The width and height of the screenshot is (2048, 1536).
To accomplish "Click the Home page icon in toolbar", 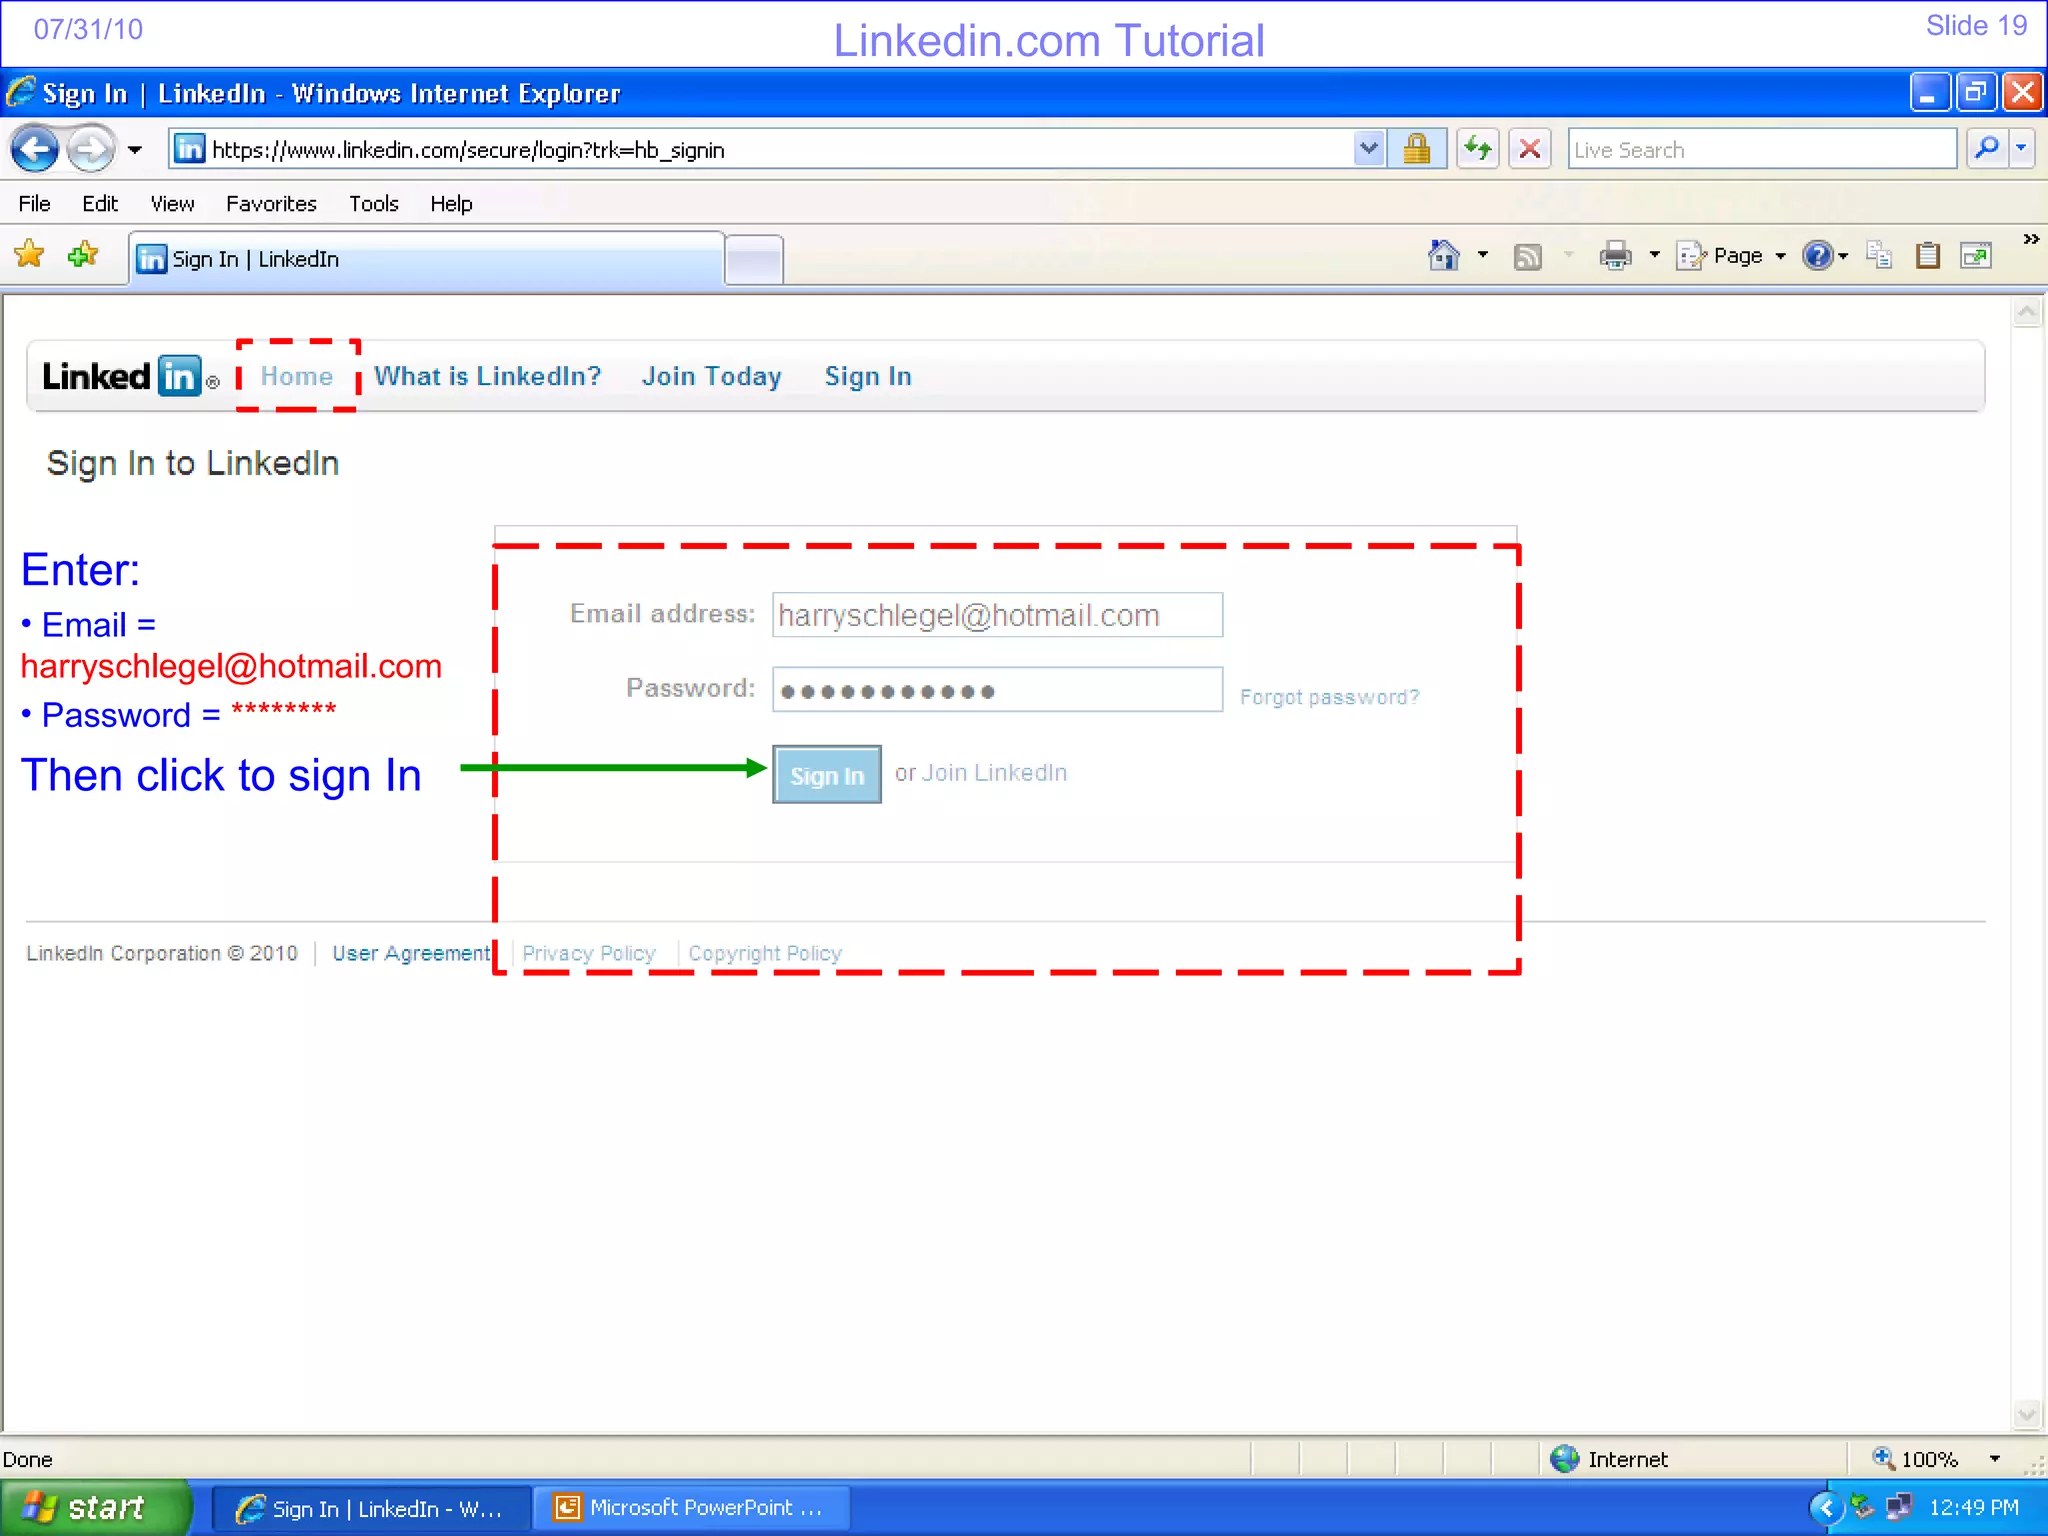I will (x=1444, y=256).
